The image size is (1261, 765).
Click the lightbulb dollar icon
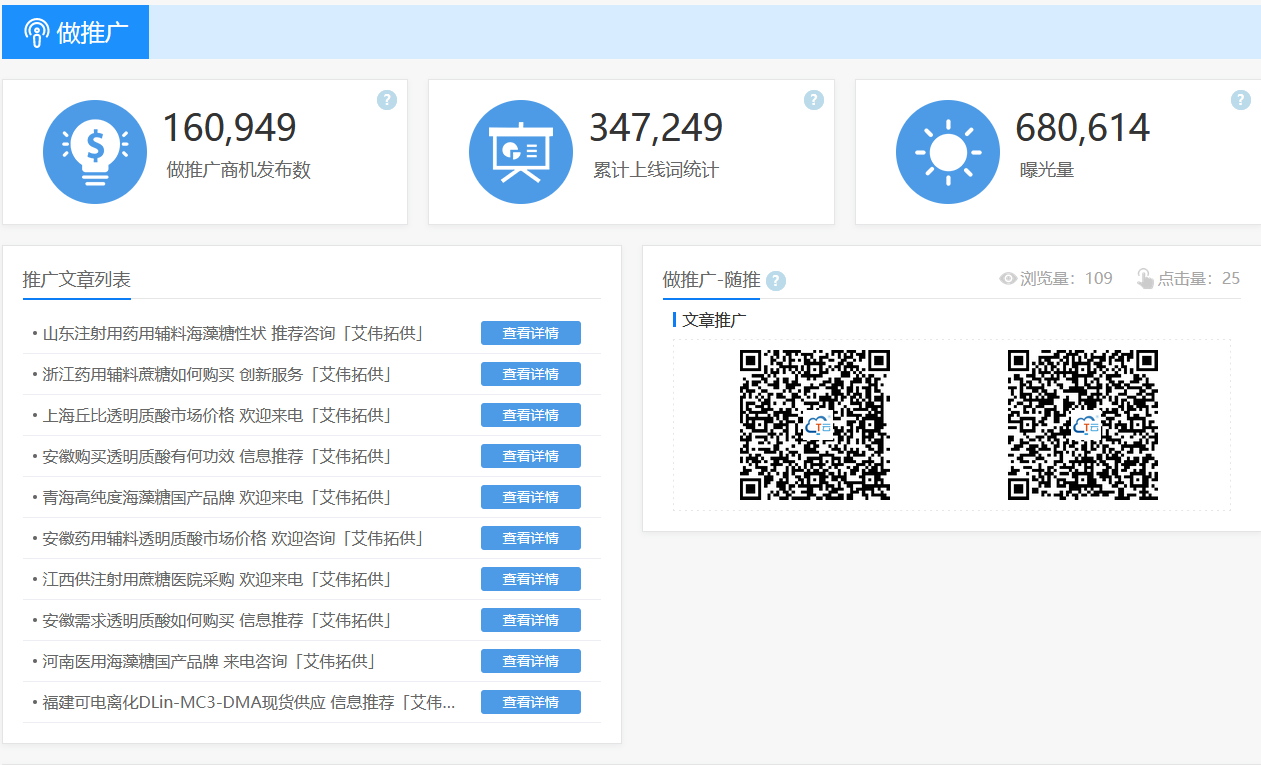(95, 152)
